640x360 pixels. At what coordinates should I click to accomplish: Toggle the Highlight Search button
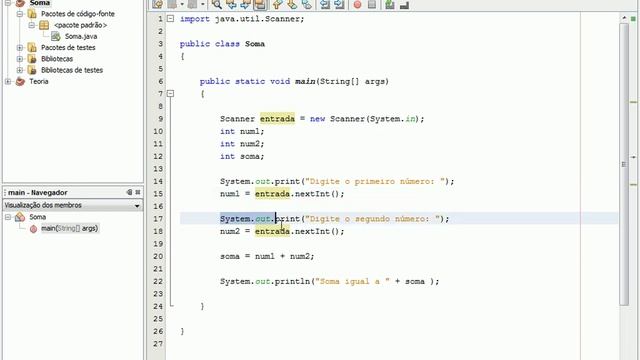pos(260,4)
